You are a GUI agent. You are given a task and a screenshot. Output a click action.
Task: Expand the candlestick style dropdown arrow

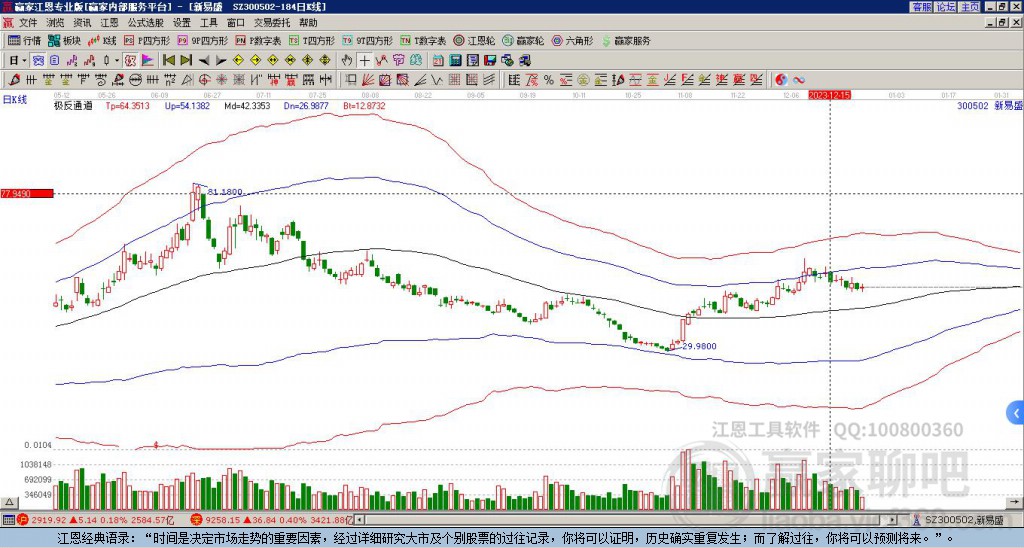(116, 61)
